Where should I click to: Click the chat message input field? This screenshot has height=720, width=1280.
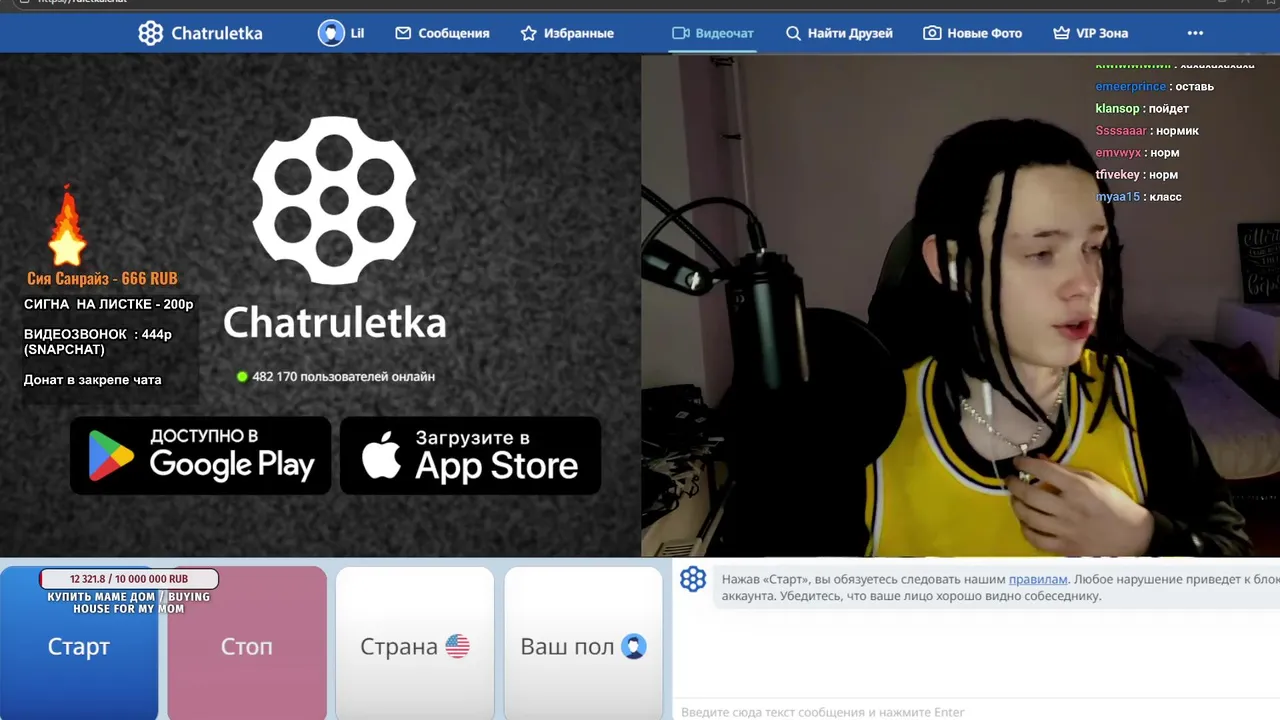[976, 712]
